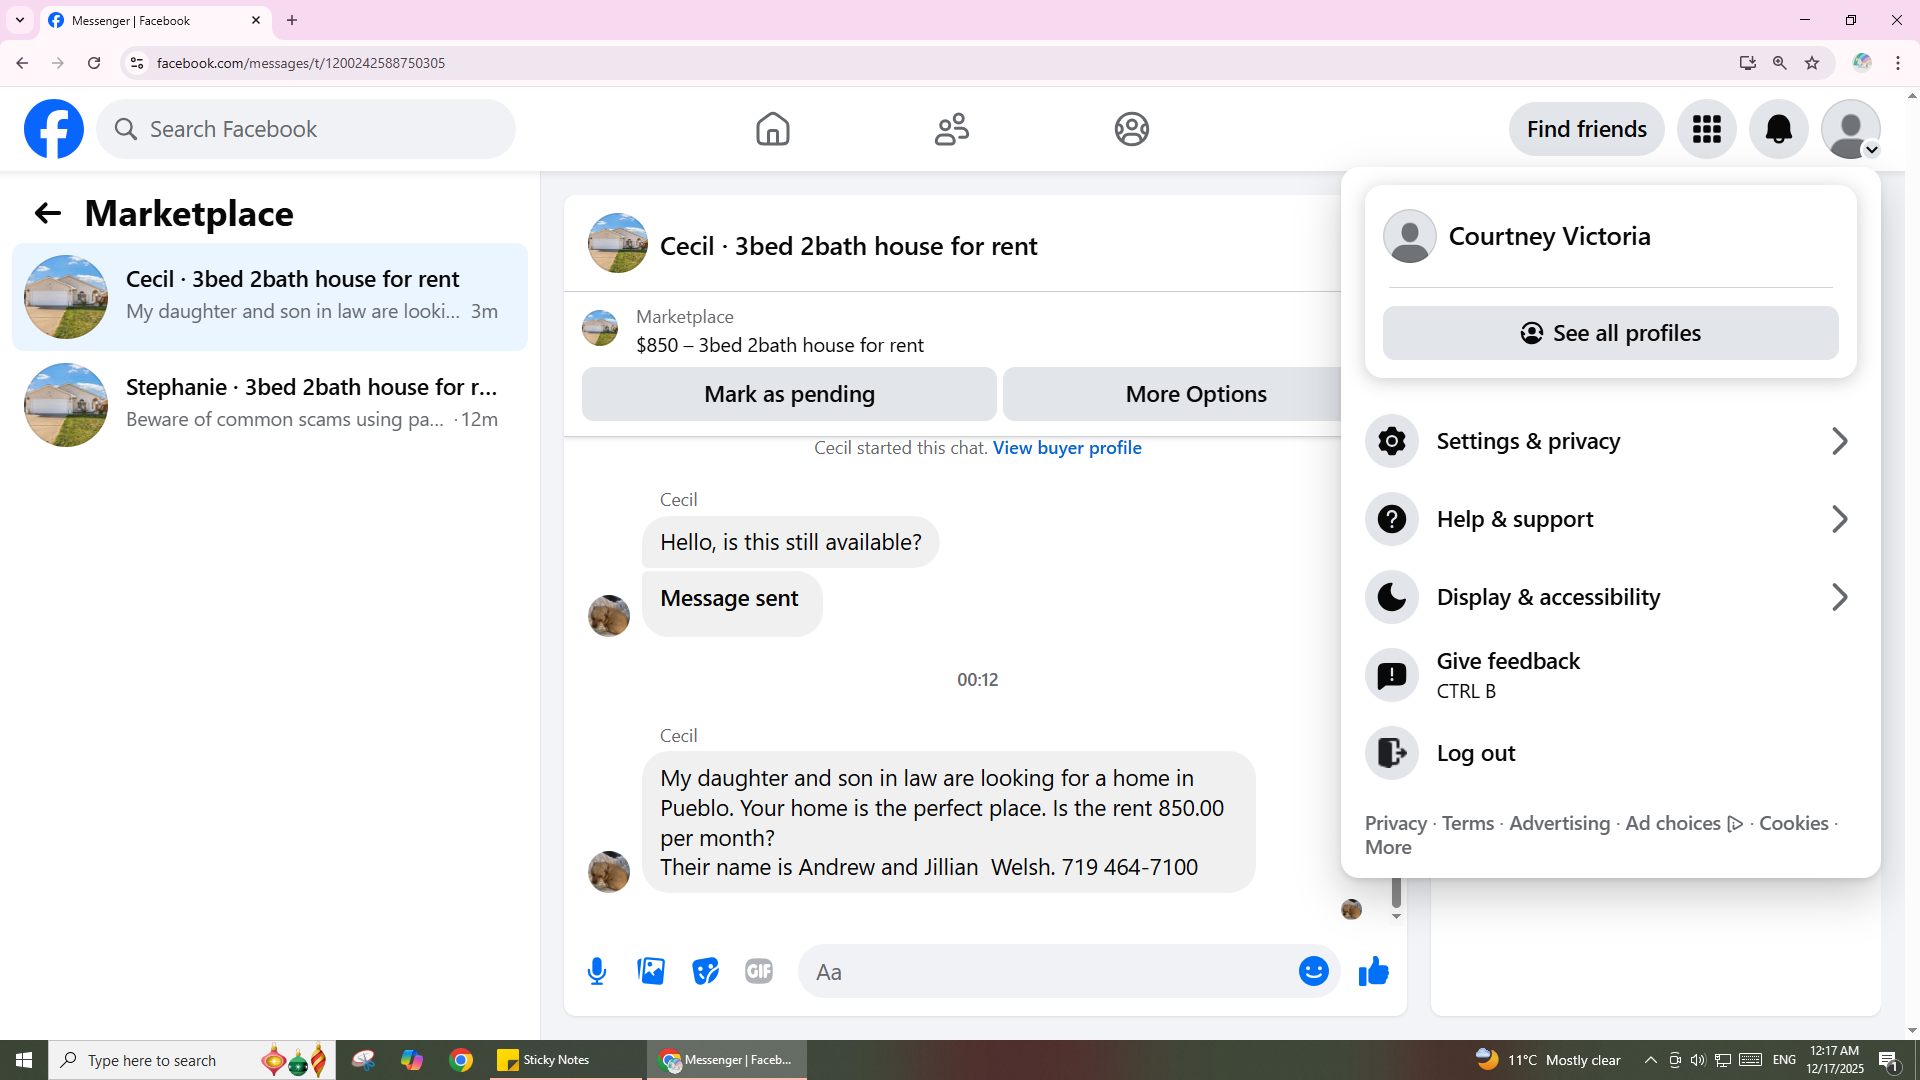Choose a GIF icon
The image size is (1920, 1080).
(759, 971)
